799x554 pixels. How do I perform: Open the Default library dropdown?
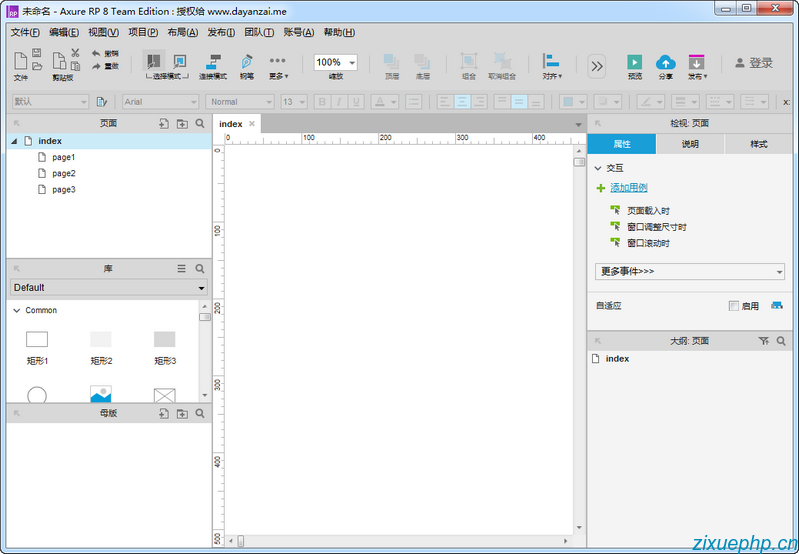[109, 287]
